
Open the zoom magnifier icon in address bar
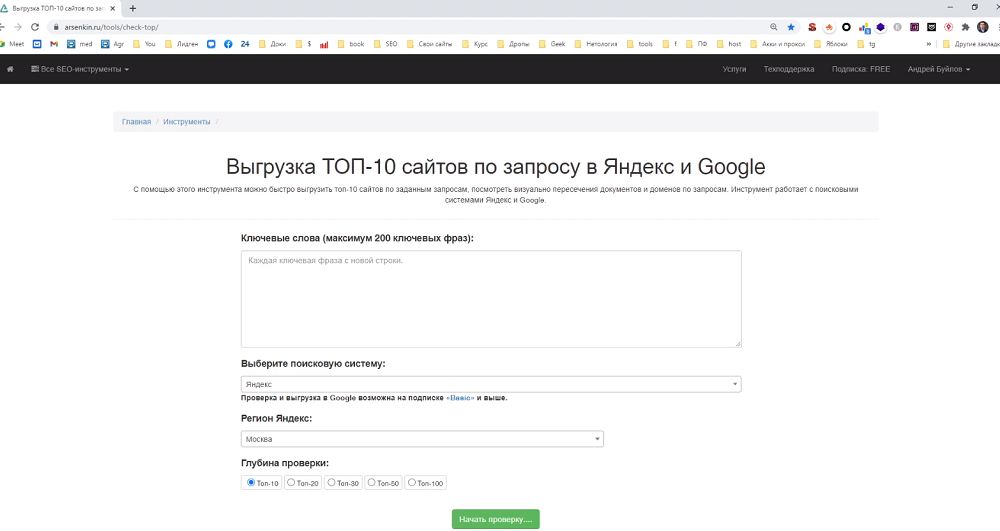[x=774, y=27]
